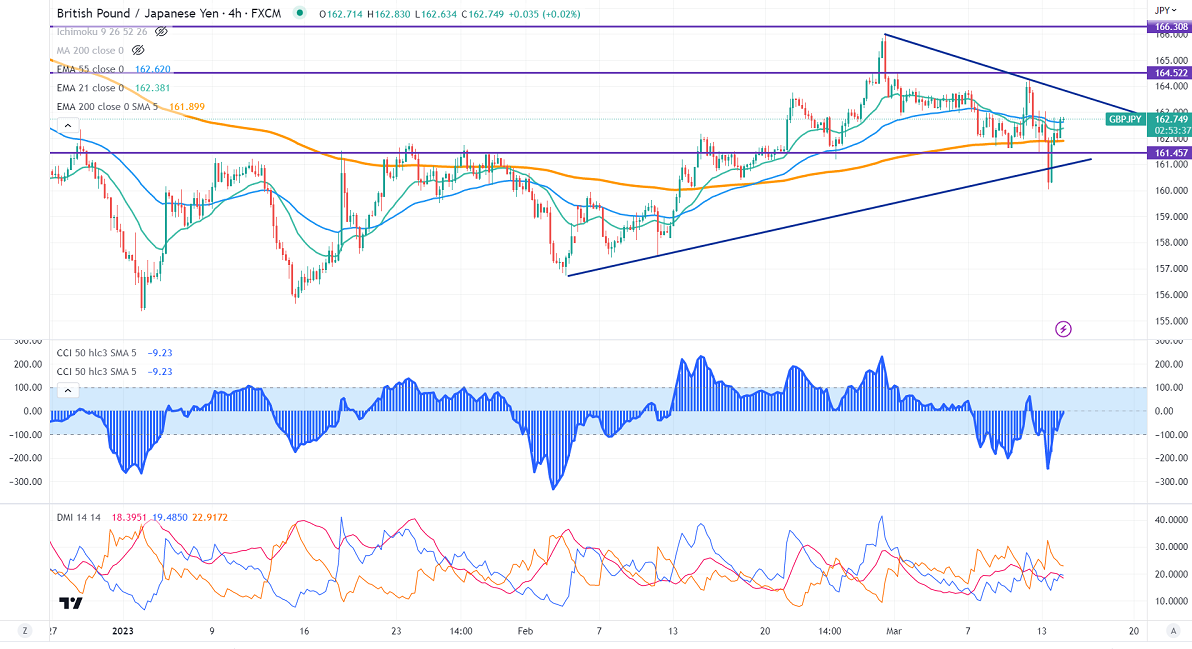Click the purple lightning bolt replay icon
Viewport: 1192px width, 649px height.
point(1063,328)
